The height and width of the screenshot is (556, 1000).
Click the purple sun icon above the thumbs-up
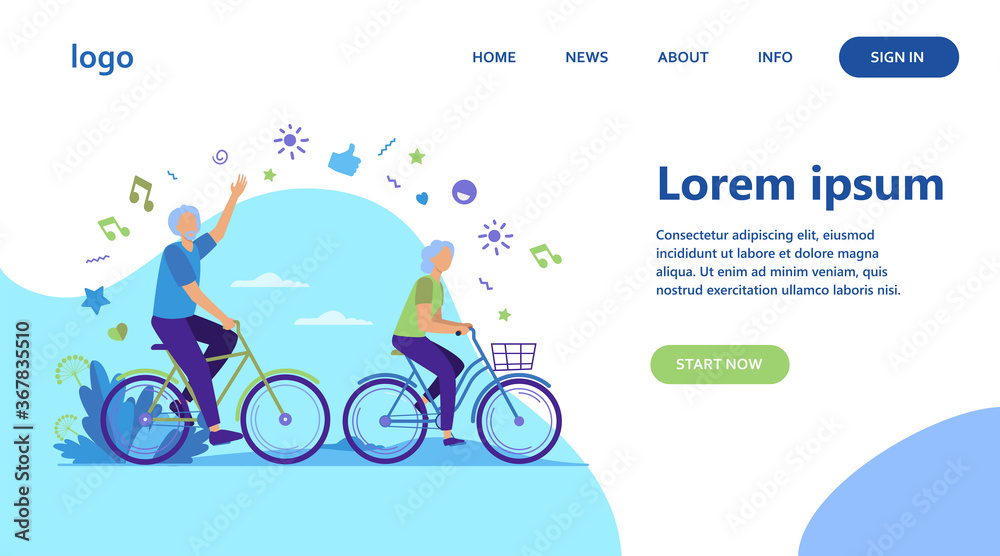[x=291, y=141]
